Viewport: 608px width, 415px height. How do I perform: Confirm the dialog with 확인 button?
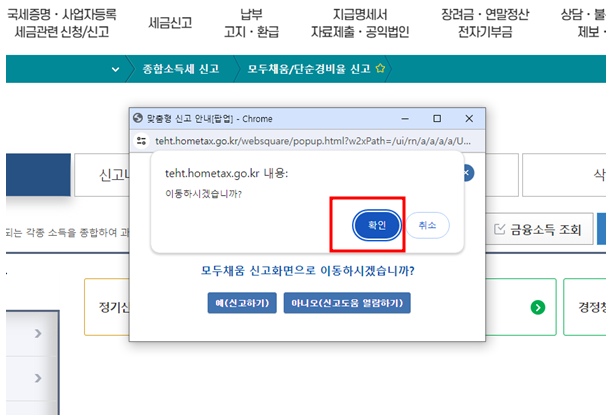pyautogui.click(x=377, y=225)
